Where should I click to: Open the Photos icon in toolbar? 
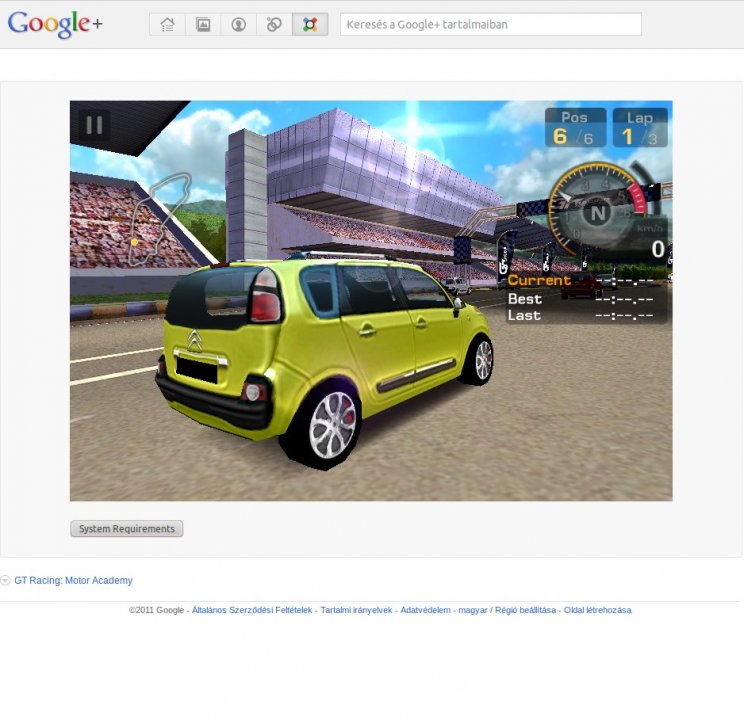tap(203, 24)
